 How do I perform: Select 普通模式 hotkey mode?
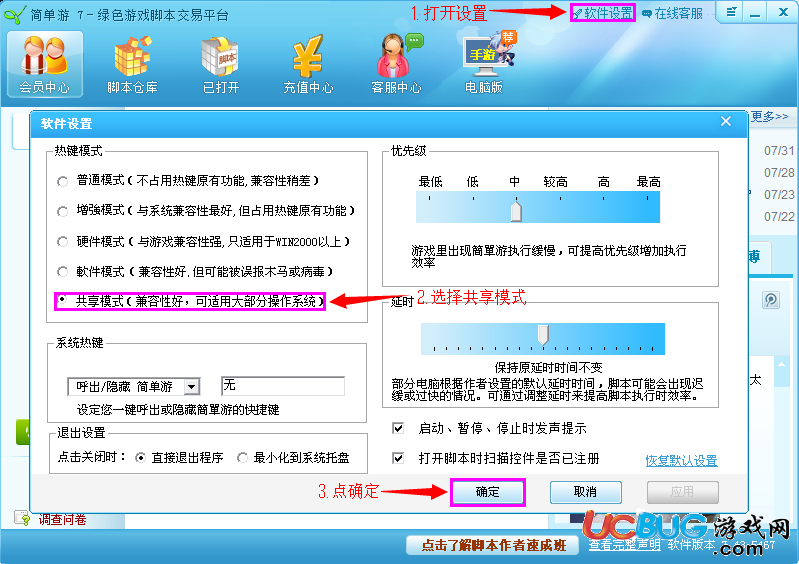[63, 181]
